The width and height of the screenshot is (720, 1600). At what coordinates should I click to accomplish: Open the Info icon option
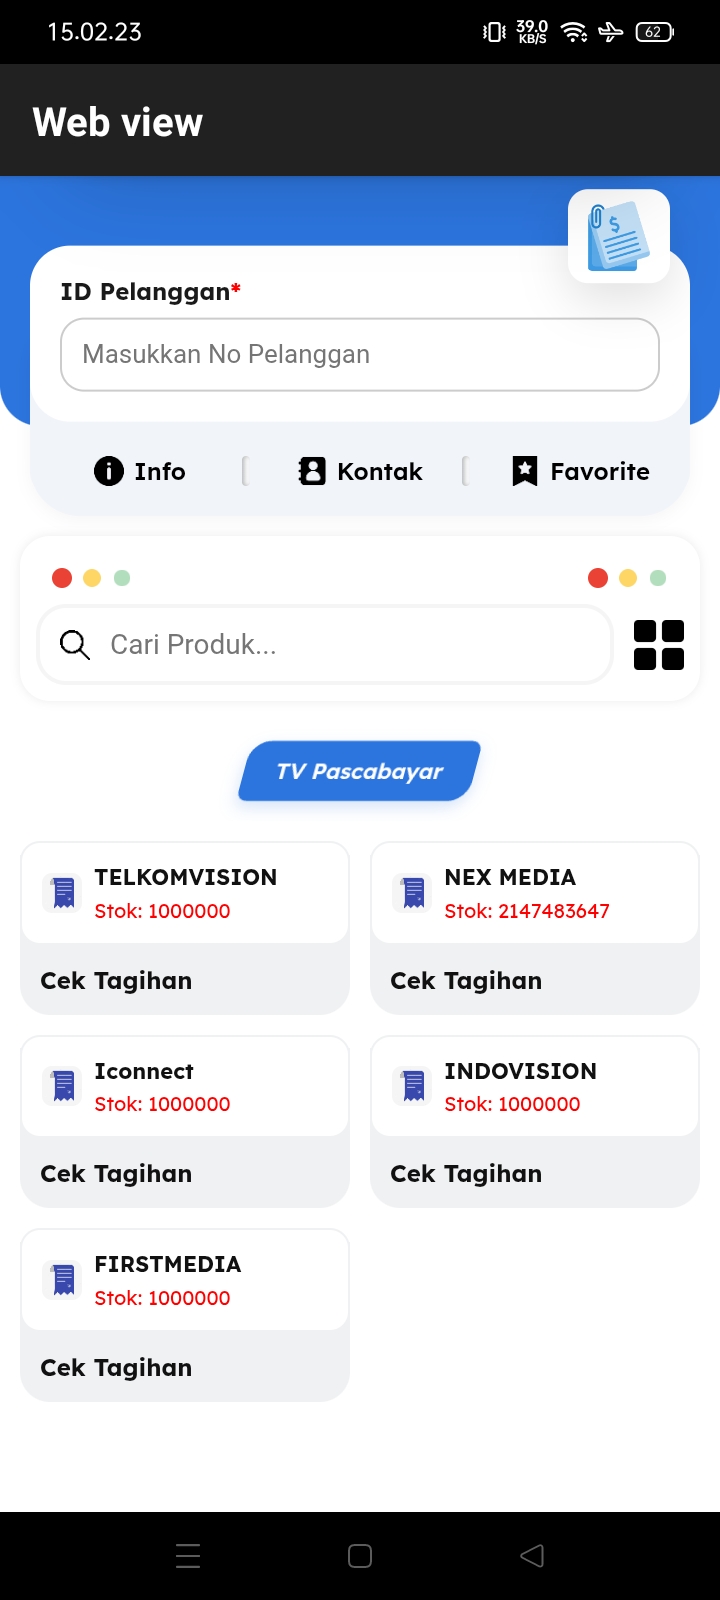[109, 471]
